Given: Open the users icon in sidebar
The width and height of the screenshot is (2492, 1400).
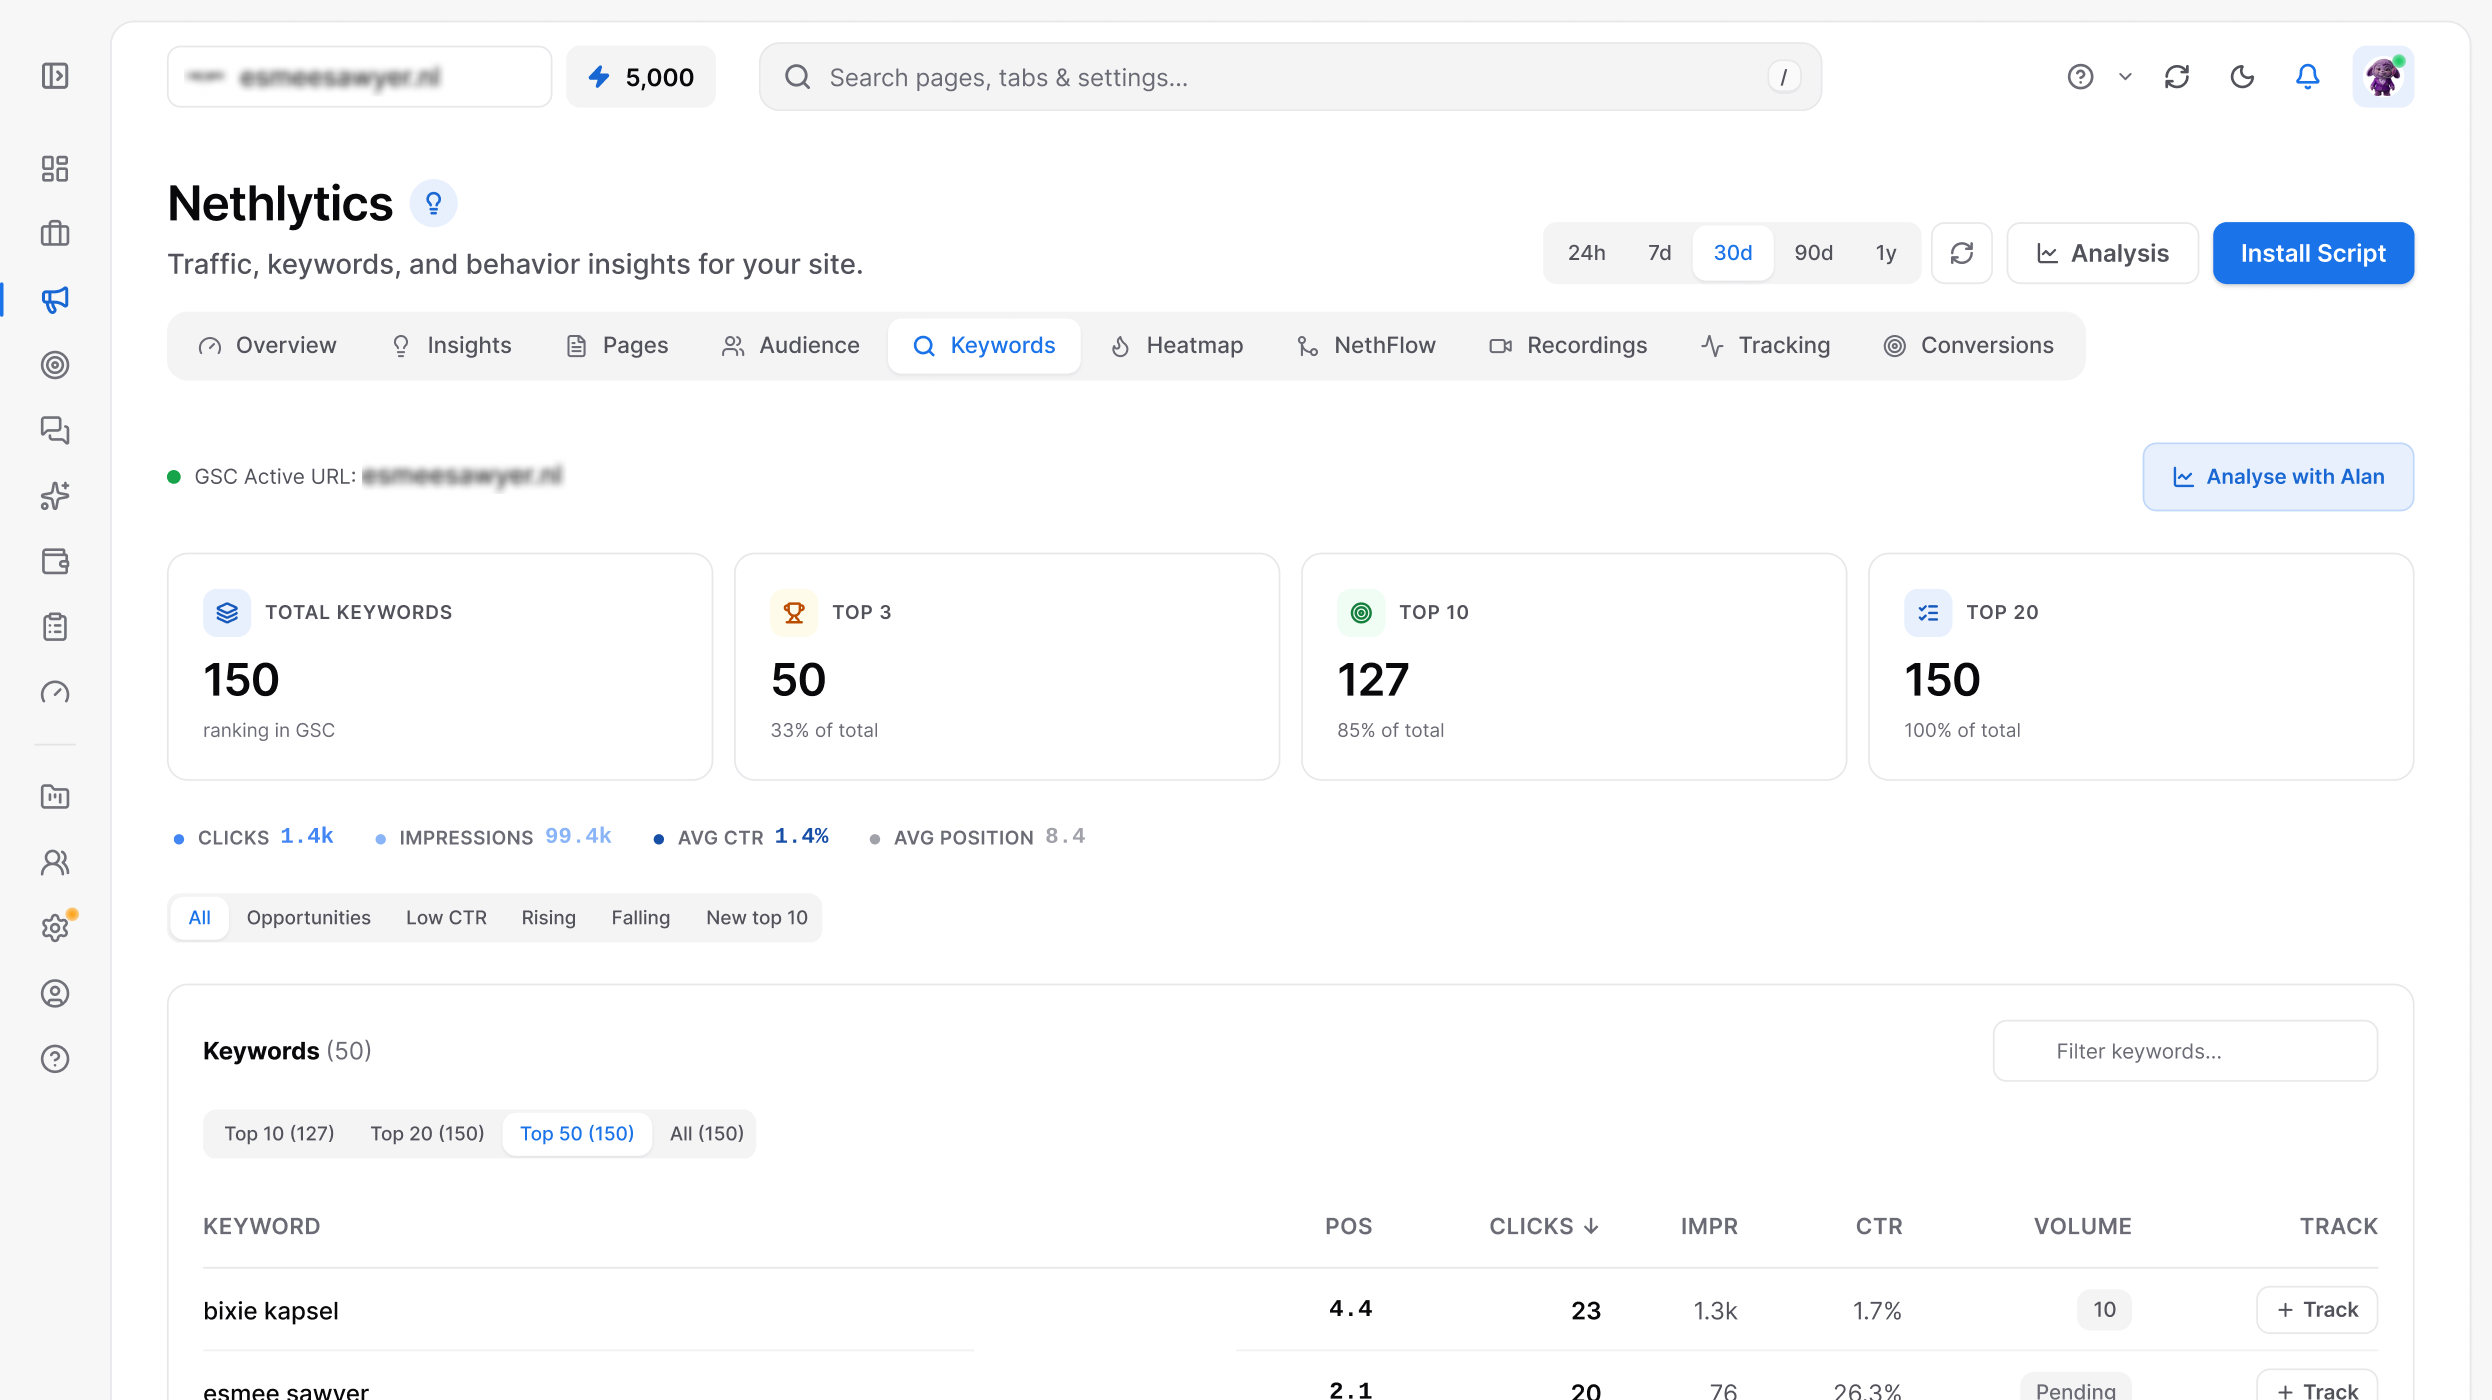Looking at the screenshot, I should 55,862.
